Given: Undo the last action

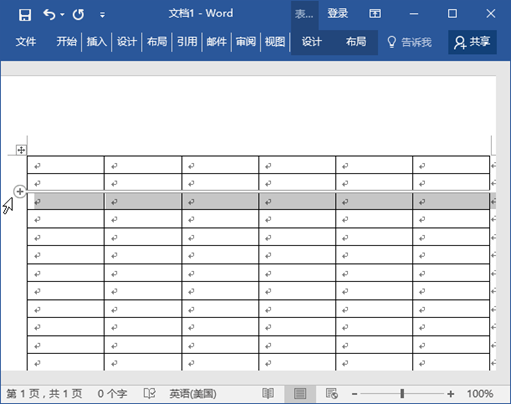Looking at the screenshot, I should point(49,14).
